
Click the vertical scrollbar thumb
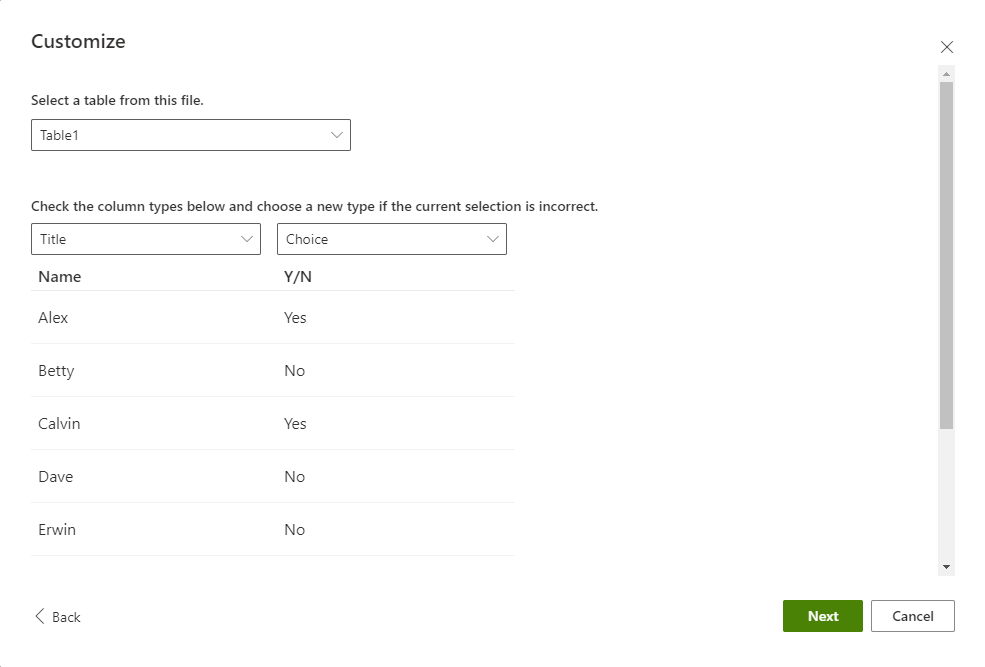946,255
